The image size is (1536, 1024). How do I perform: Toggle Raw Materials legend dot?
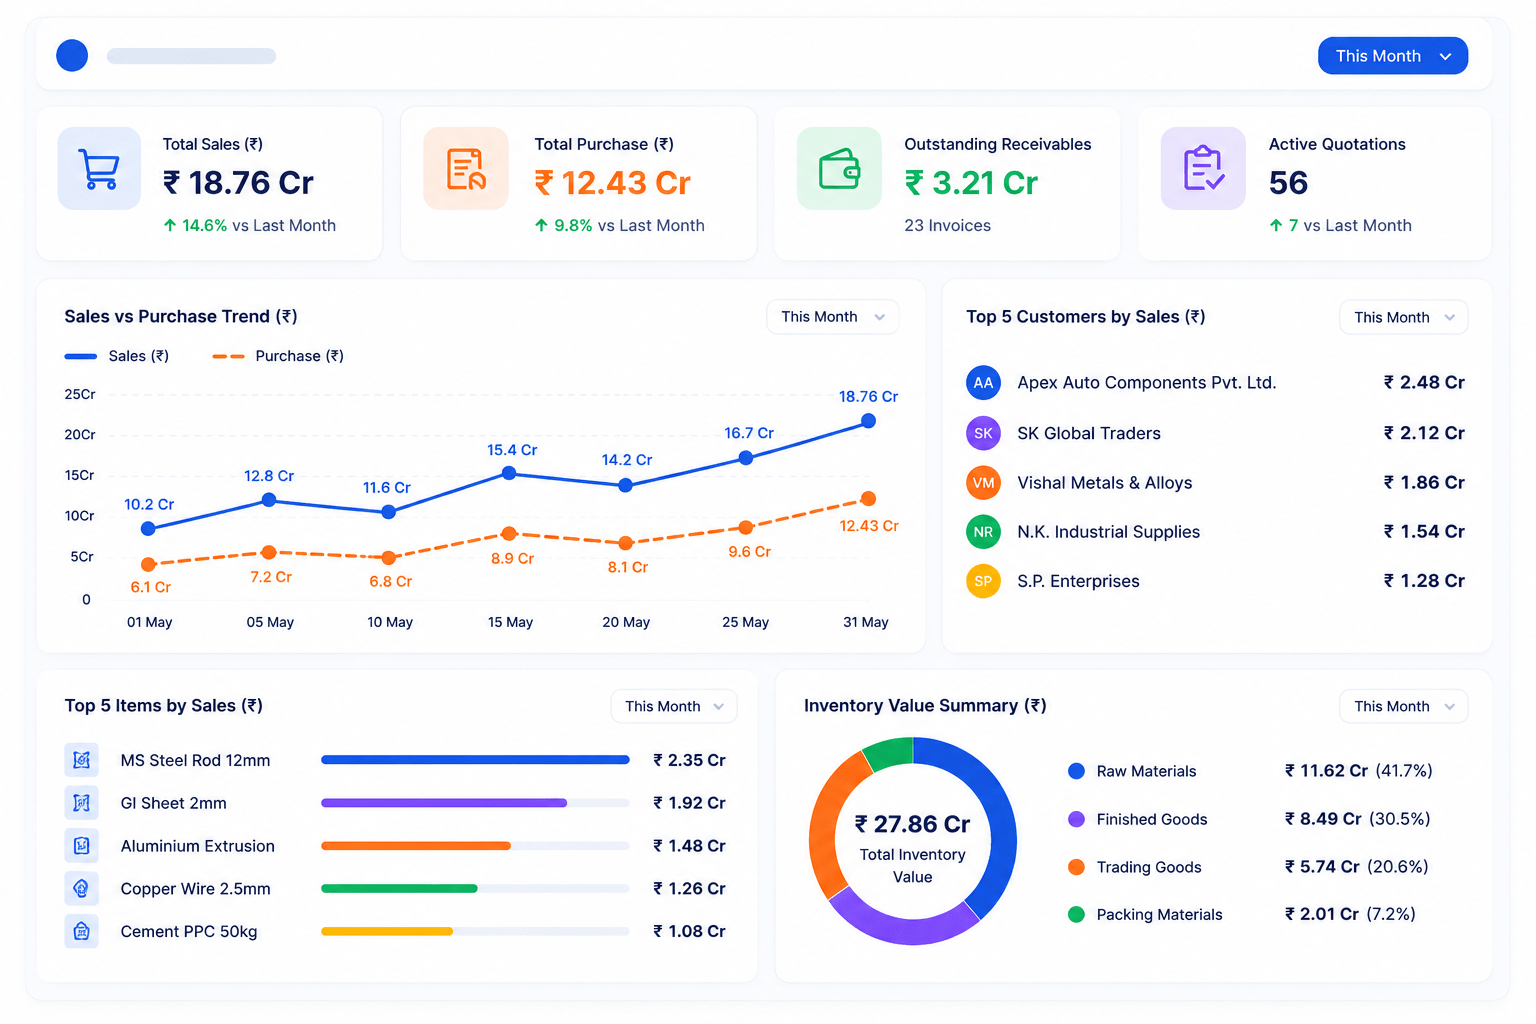point(1076,771)
